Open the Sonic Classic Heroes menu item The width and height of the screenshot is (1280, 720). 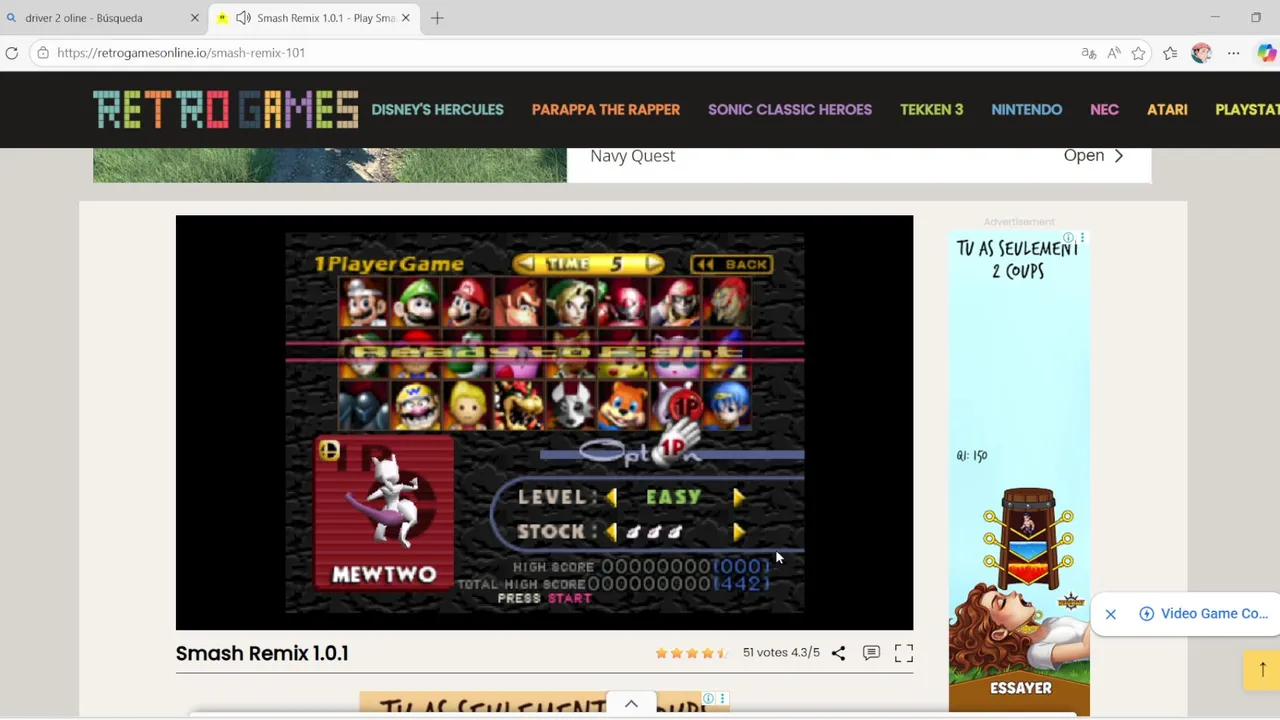coord(790,110)
